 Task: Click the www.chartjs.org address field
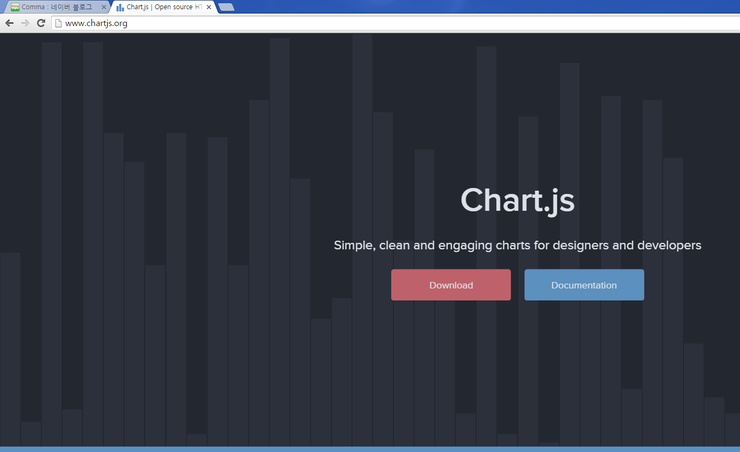[x=396, y=23]
